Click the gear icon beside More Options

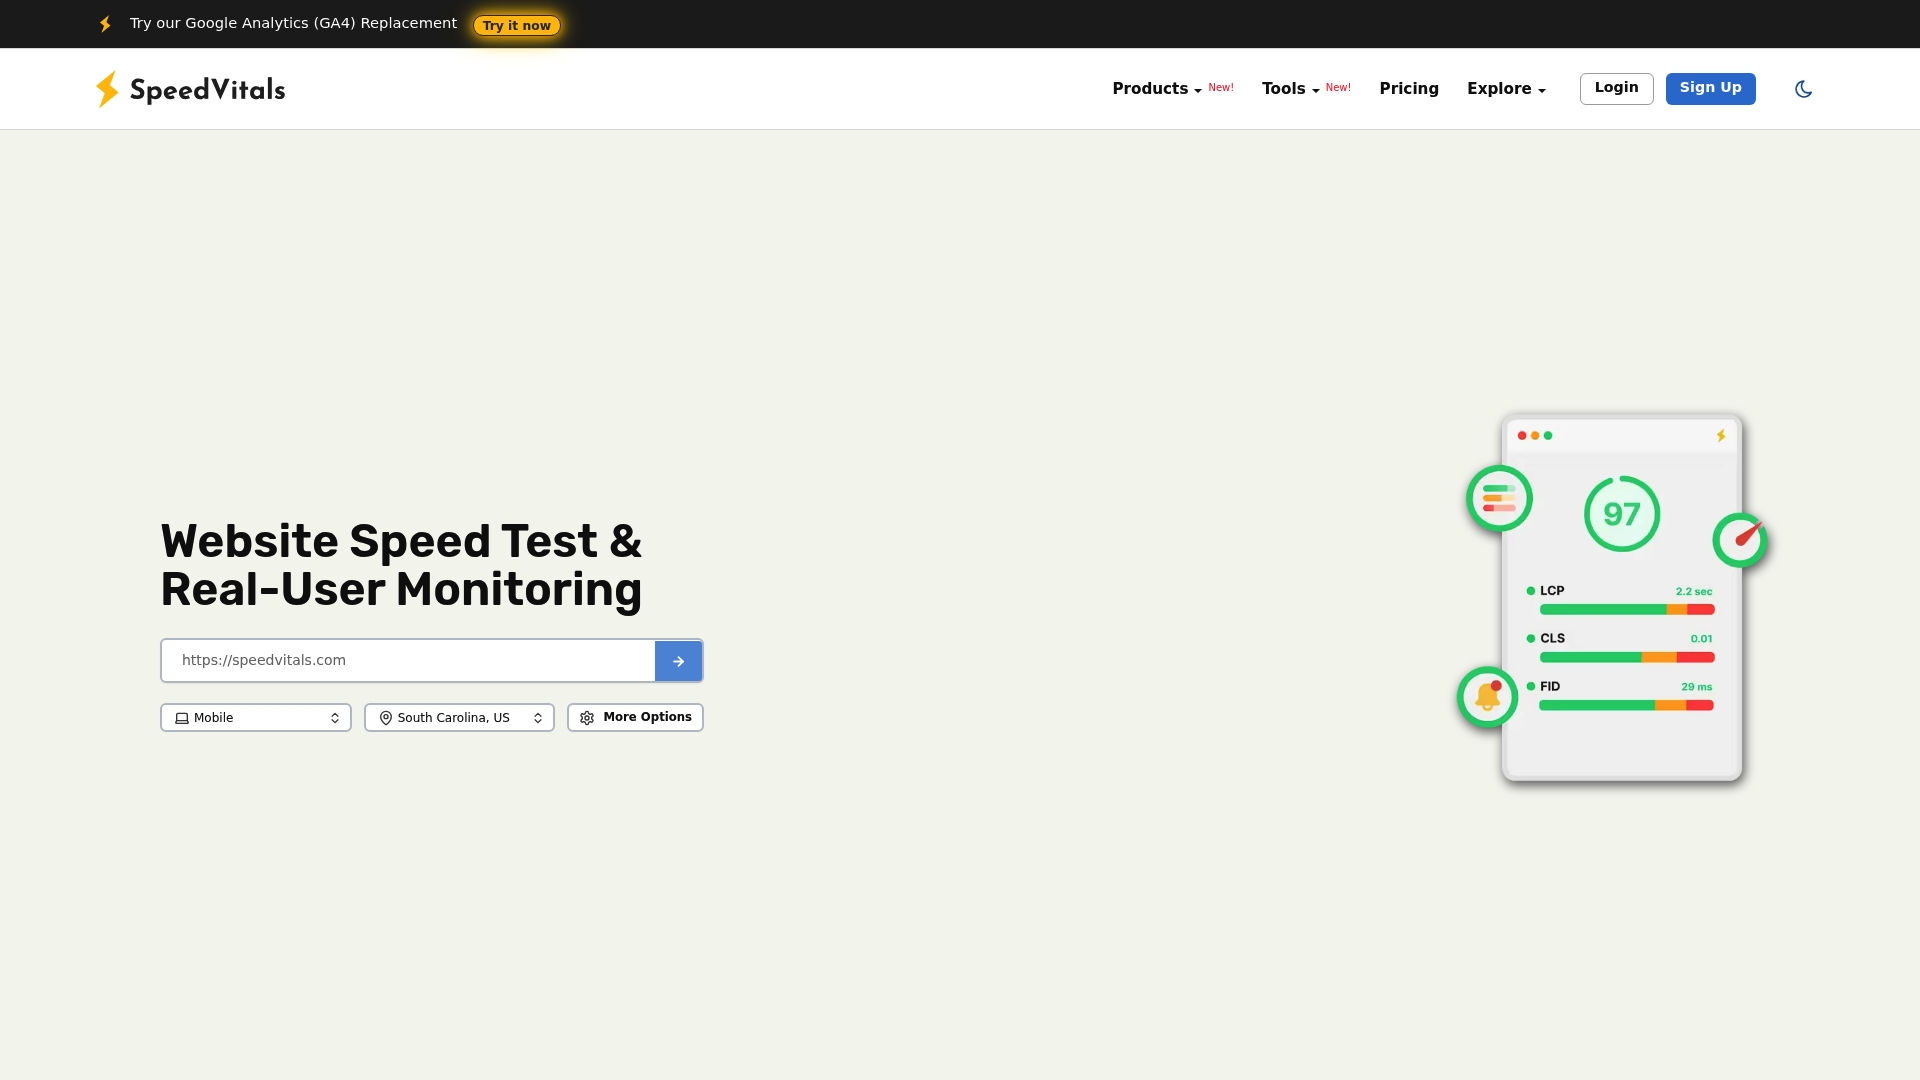click(x=586, y=717)
